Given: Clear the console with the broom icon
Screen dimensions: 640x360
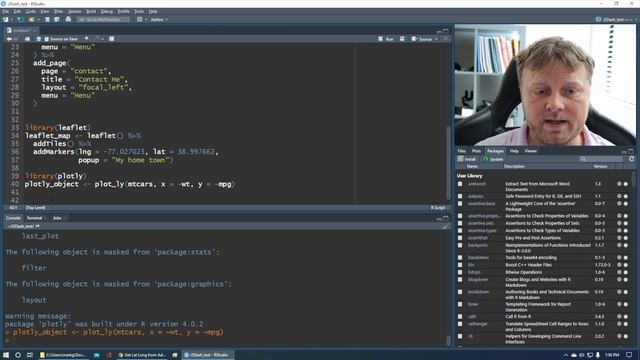Looking at the screenshot, I should [x=446, y=226].
